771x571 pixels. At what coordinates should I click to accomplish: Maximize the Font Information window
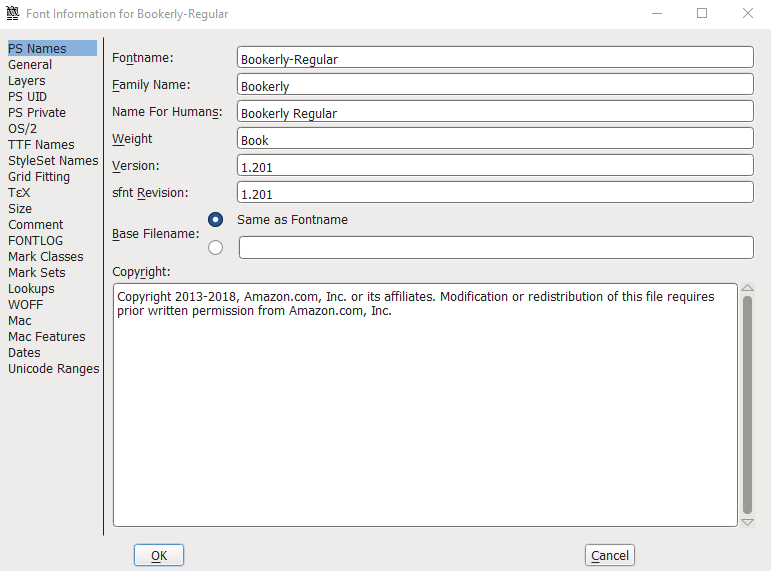click(702, 14)
